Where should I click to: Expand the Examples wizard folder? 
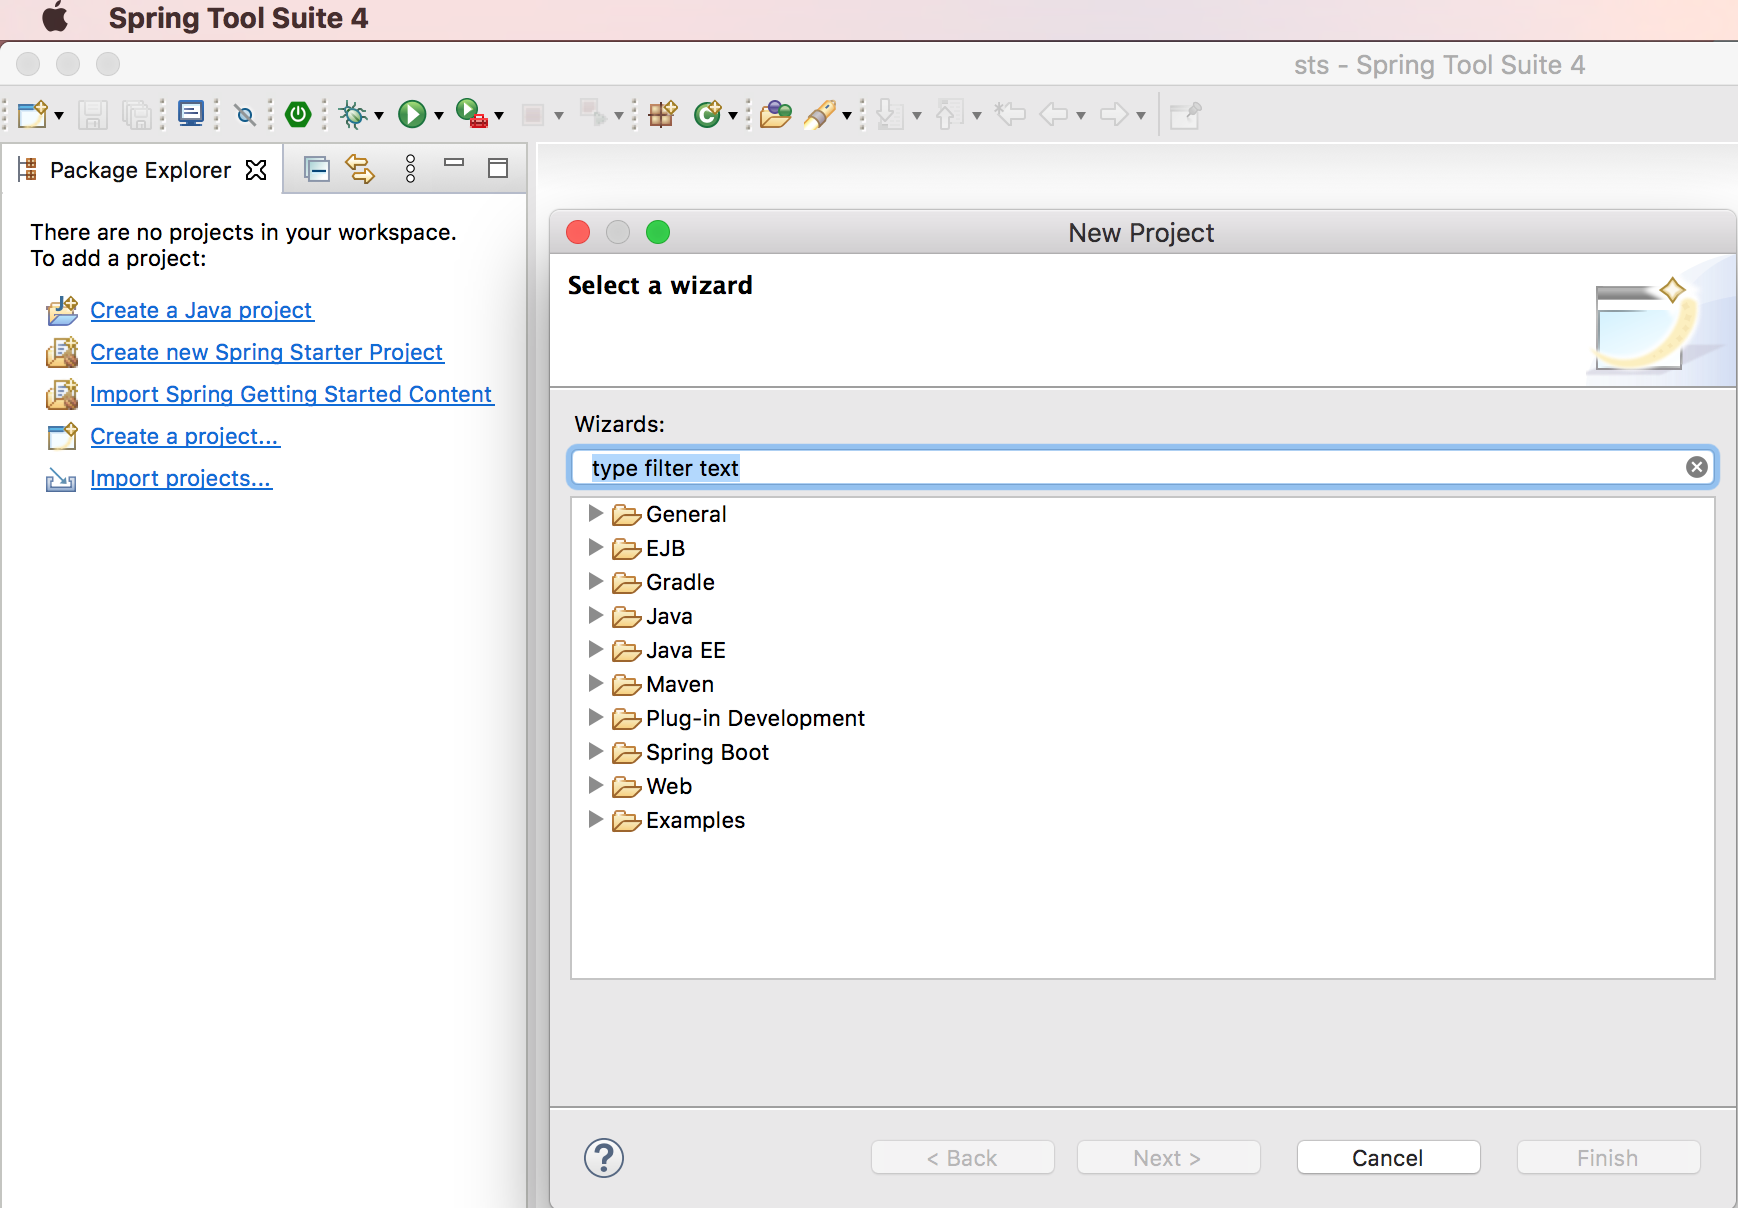(x=595, y=819)
